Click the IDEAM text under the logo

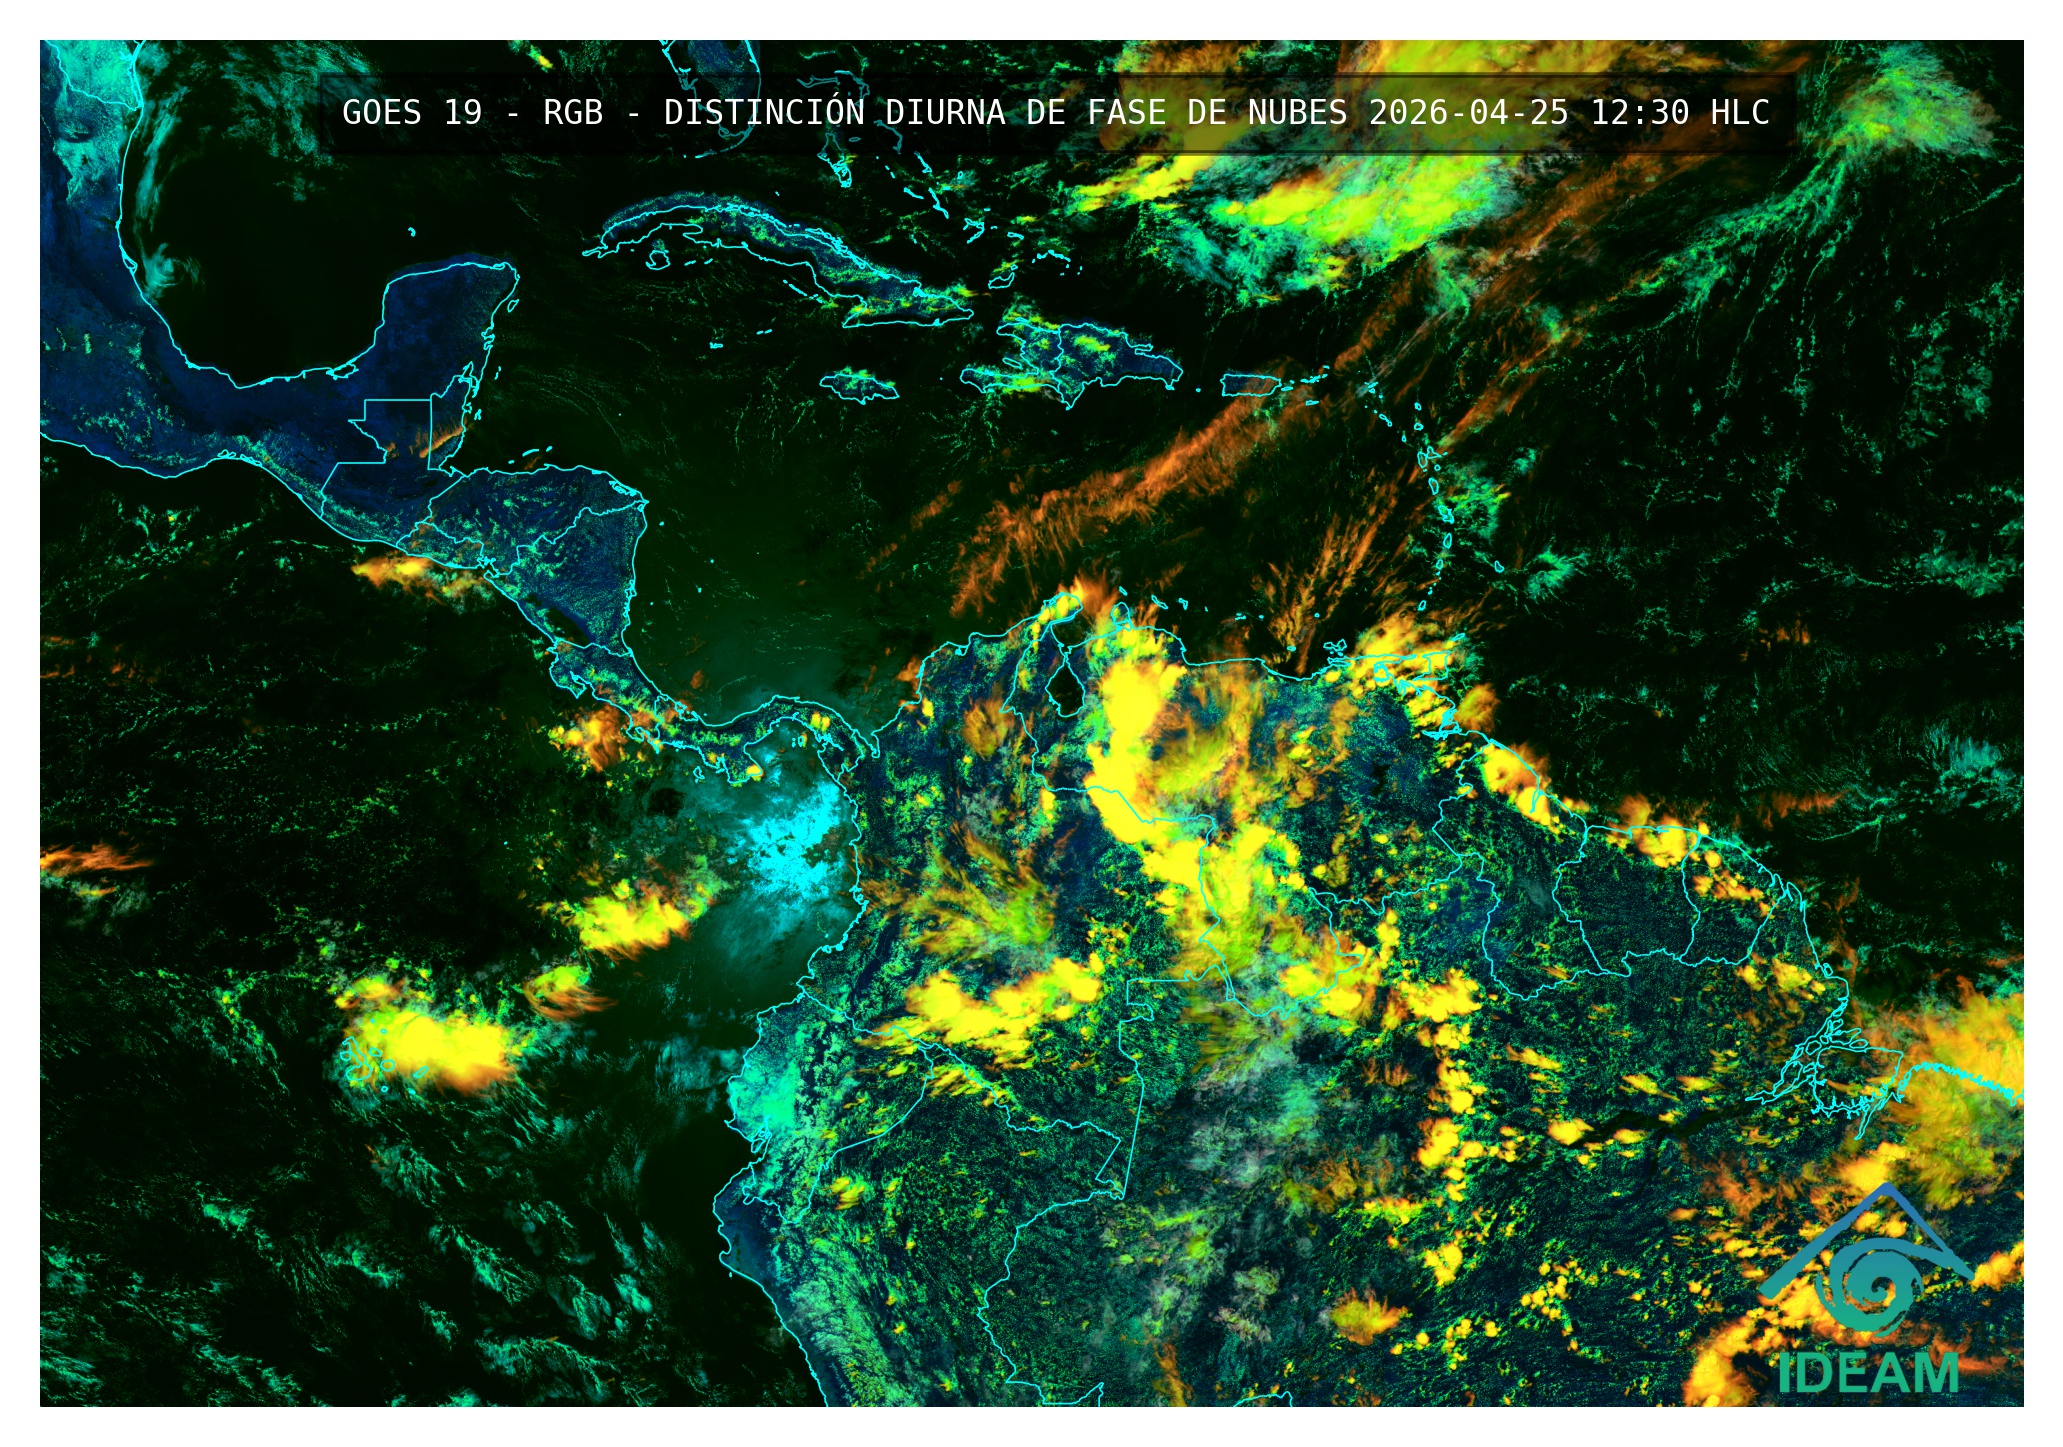tap(1868, 1372)
